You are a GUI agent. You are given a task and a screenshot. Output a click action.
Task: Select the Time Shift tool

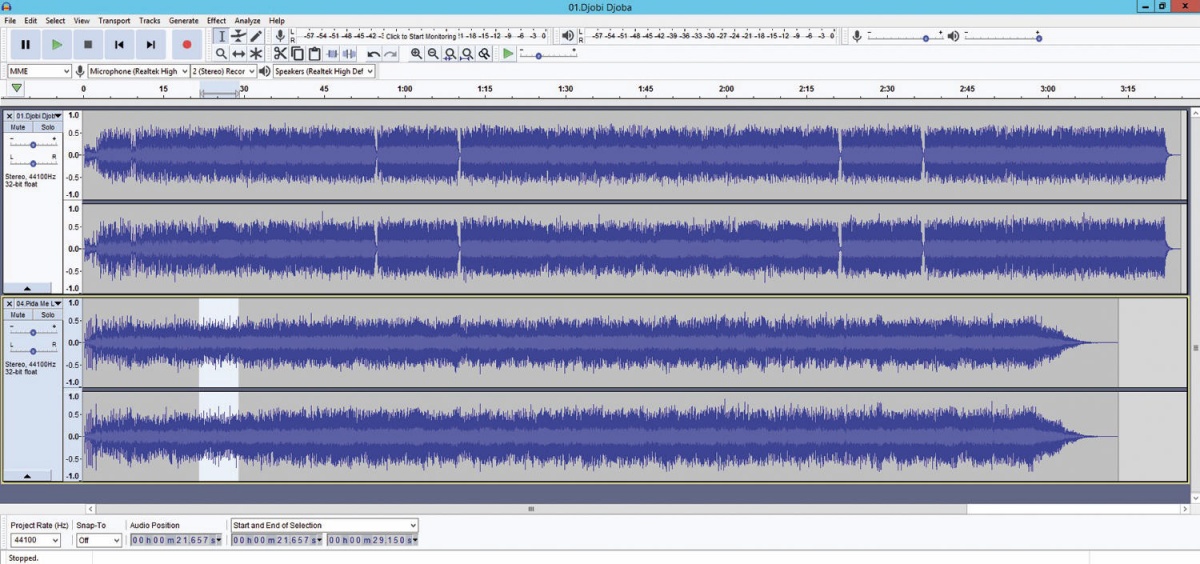tap(238, 53)
